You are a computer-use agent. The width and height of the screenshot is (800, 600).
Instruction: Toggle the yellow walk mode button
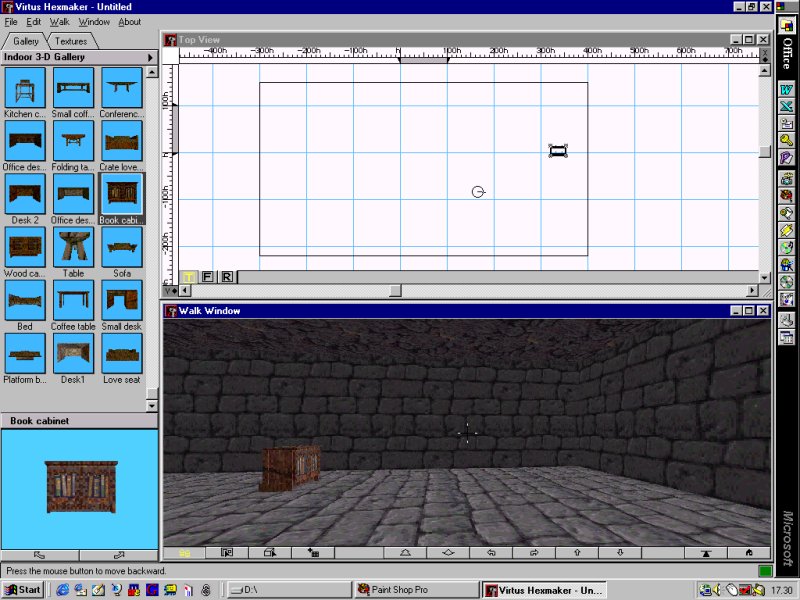(184, 553)
